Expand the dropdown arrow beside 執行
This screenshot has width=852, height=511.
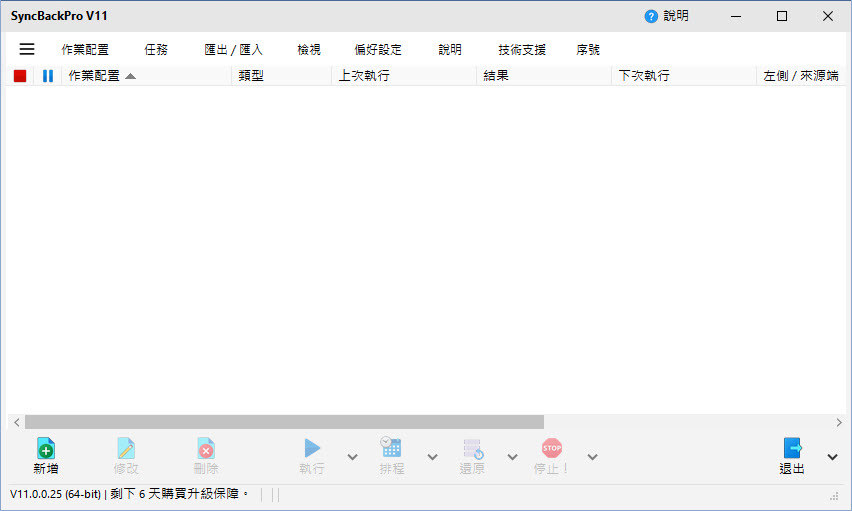click(x=352, y=457)
